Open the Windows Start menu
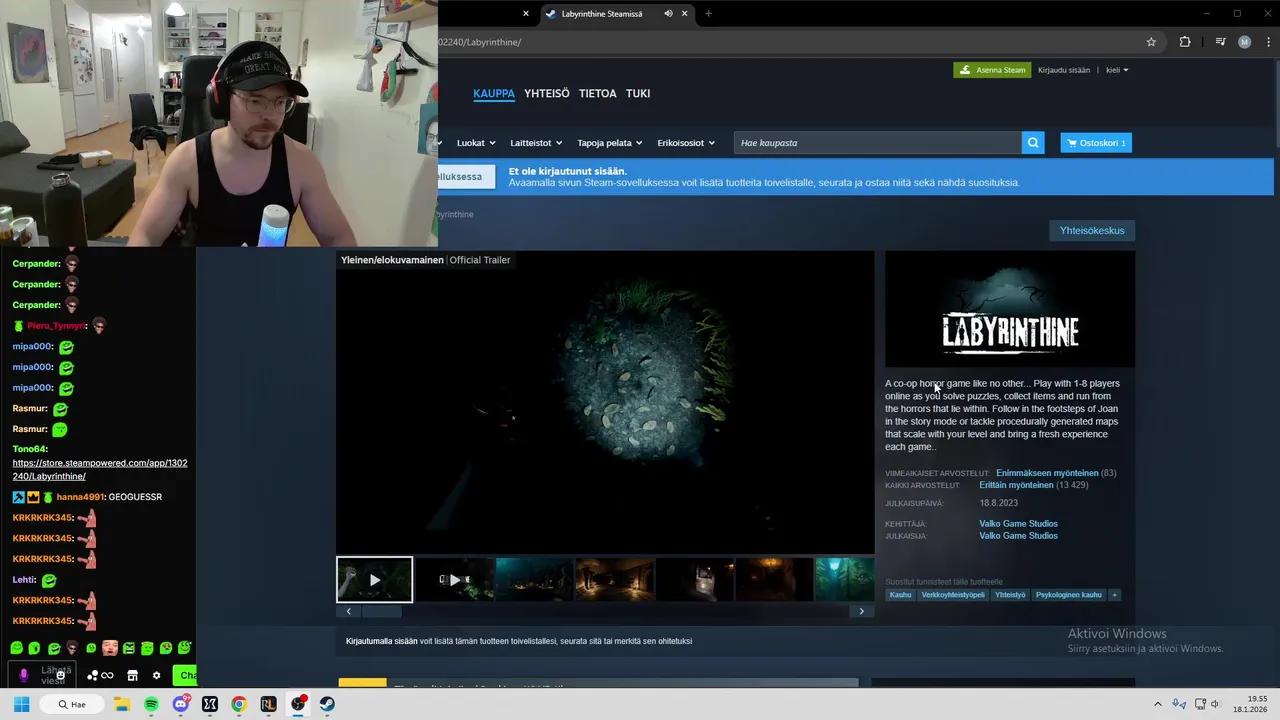The image size is (1280, 720). [21, 704]
